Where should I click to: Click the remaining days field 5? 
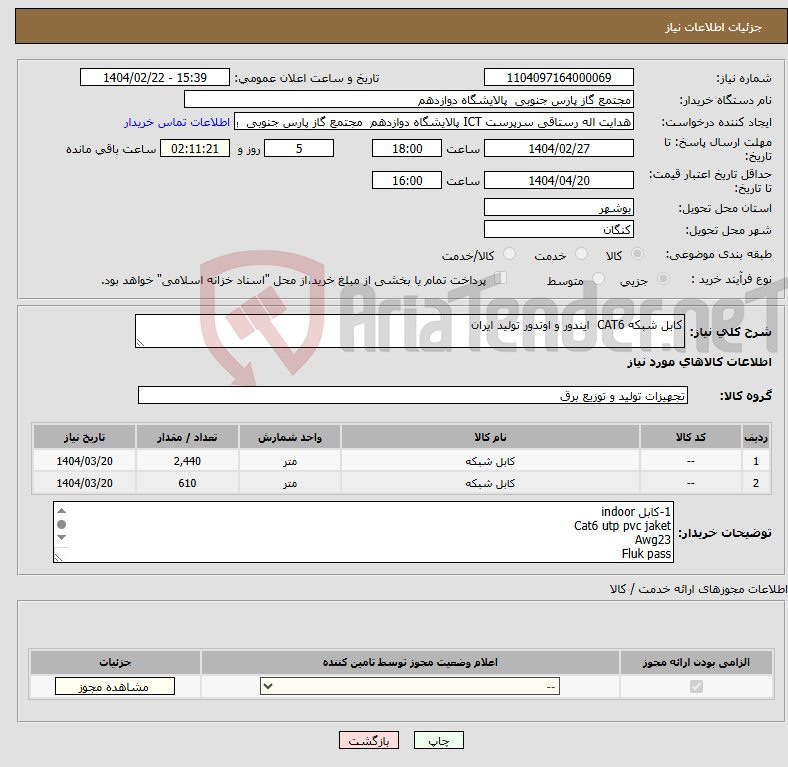pyautogui.click(x=299, y=148)
